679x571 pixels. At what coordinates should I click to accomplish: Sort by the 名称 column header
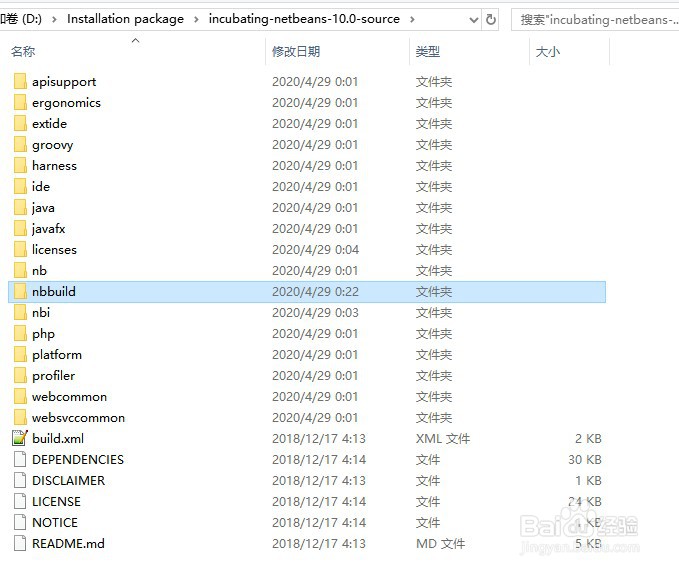pyautogui.click(x=23, y=52)
